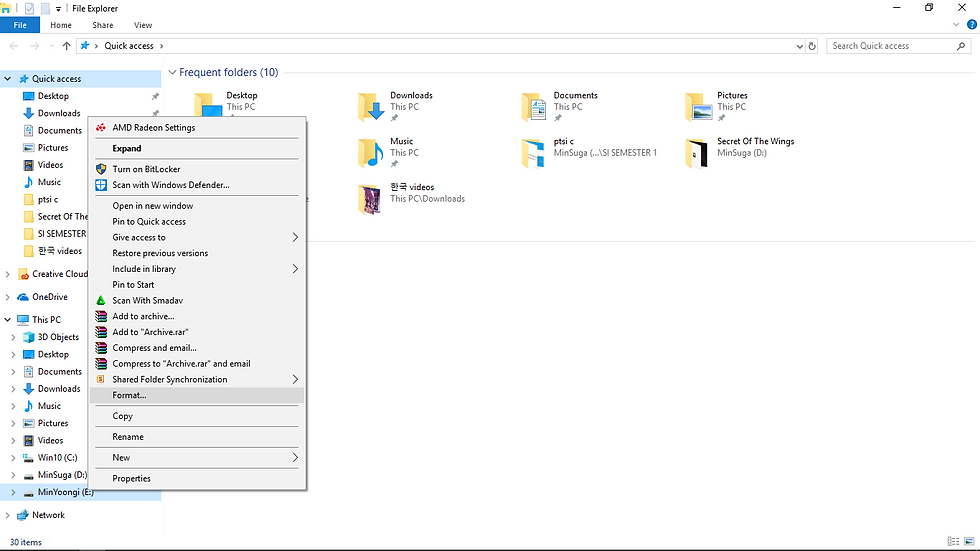Choose Properties in the context menu
Viewport: 980px width, 551px height.
197,479
